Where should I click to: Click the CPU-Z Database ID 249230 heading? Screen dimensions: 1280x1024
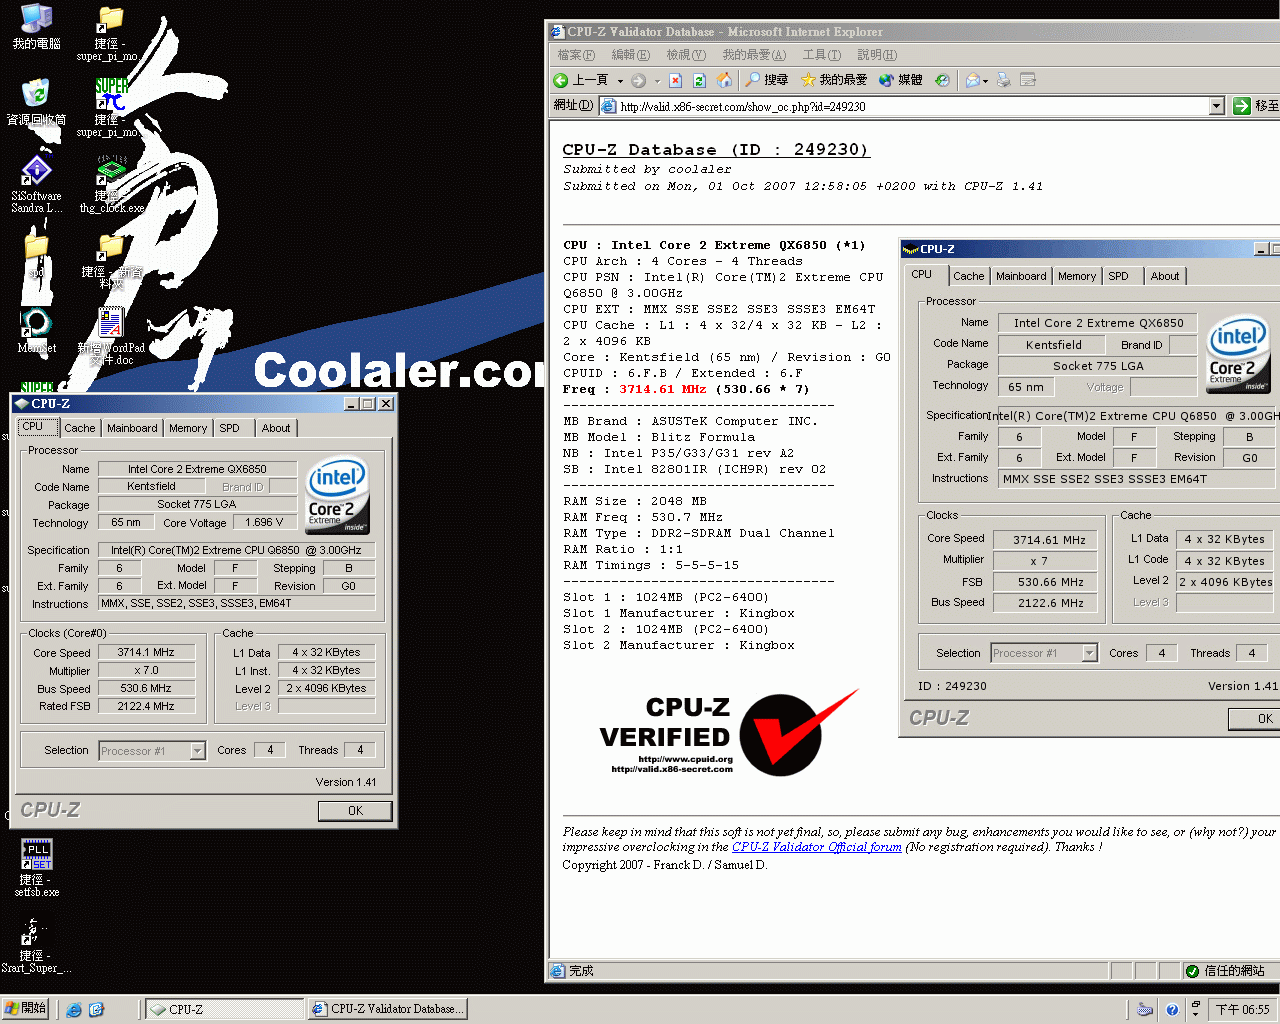tap(715, 150)
